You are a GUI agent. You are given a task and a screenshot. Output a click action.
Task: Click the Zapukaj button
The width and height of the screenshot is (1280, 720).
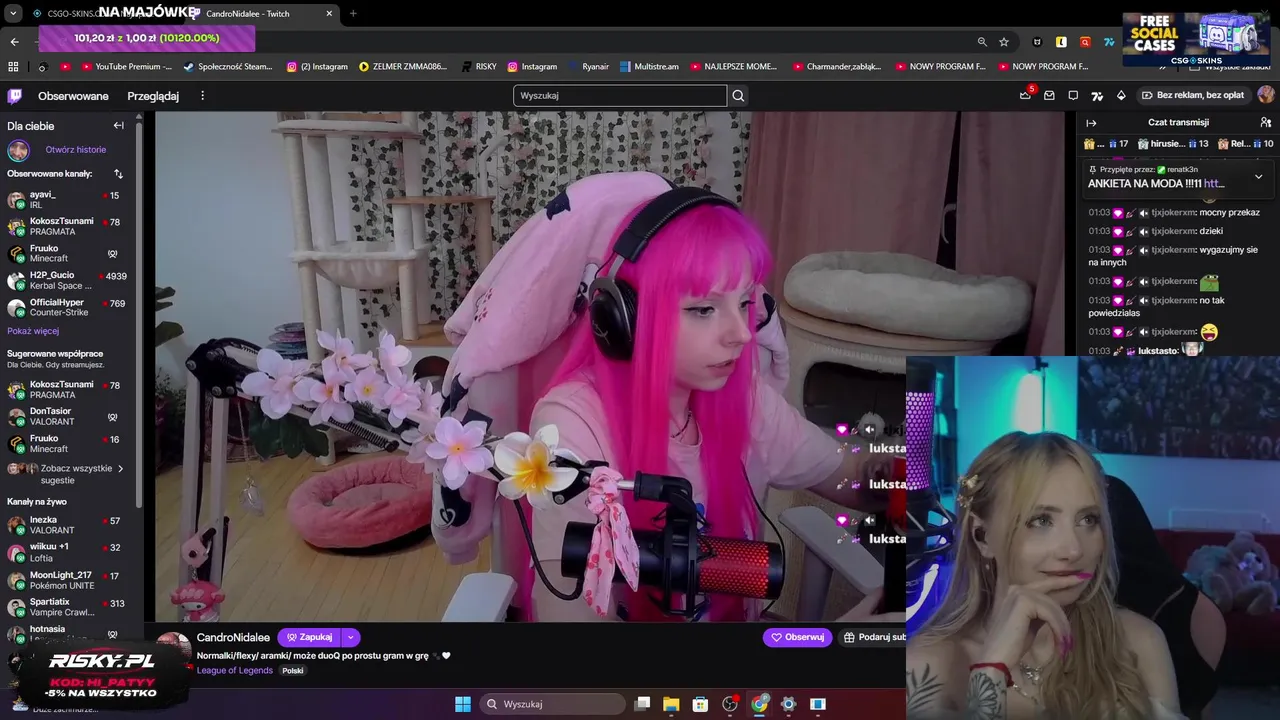point(309,637)
